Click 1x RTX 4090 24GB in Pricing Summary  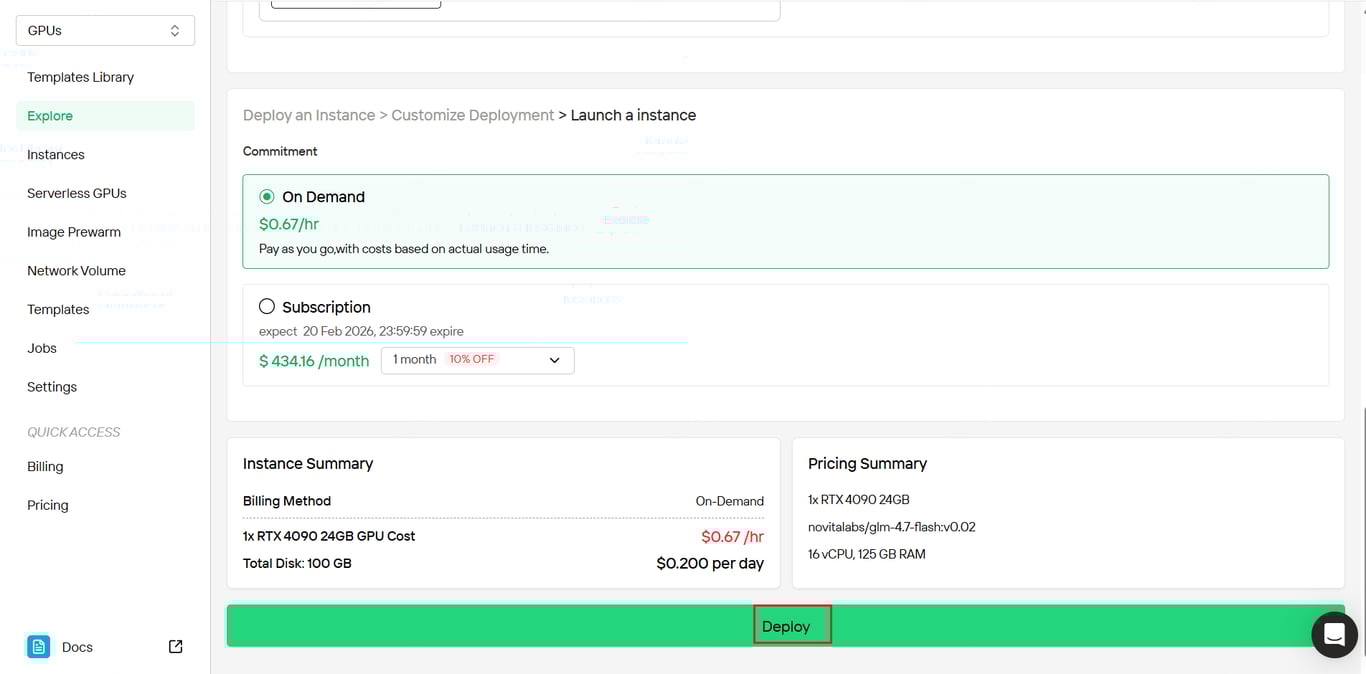(859, 500)
